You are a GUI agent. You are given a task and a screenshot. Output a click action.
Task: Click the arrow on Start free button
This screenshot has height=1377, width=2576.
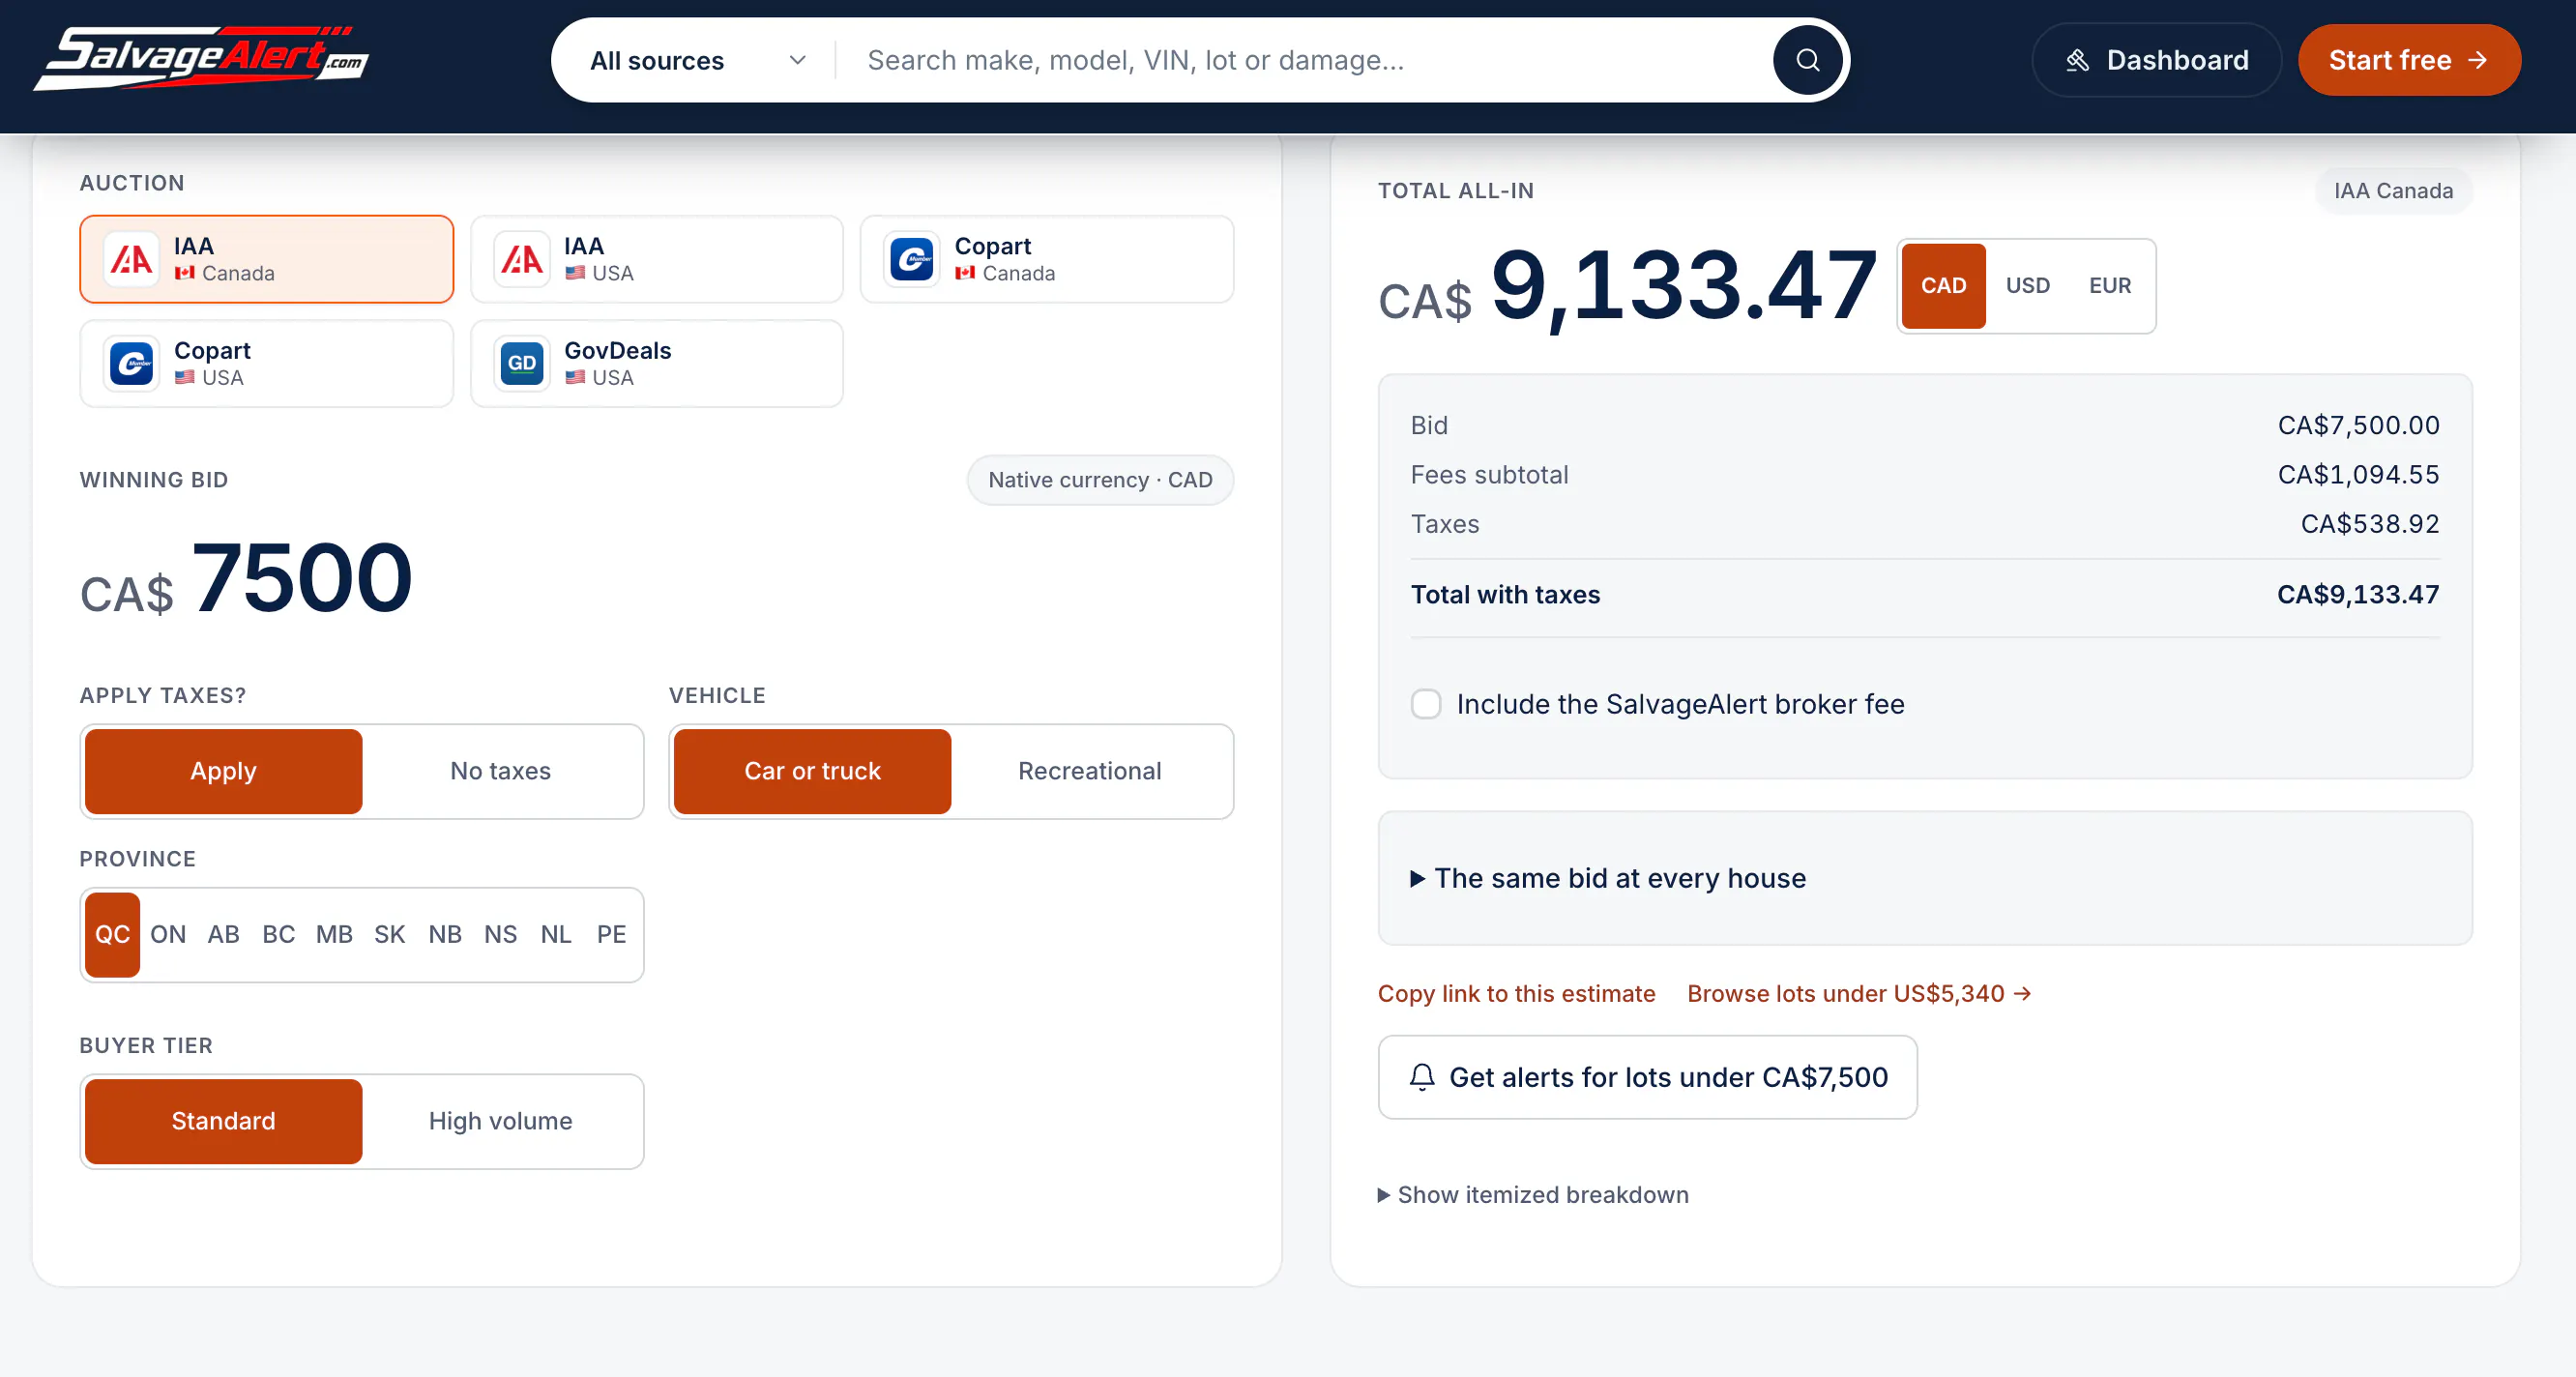[2477, 60]
